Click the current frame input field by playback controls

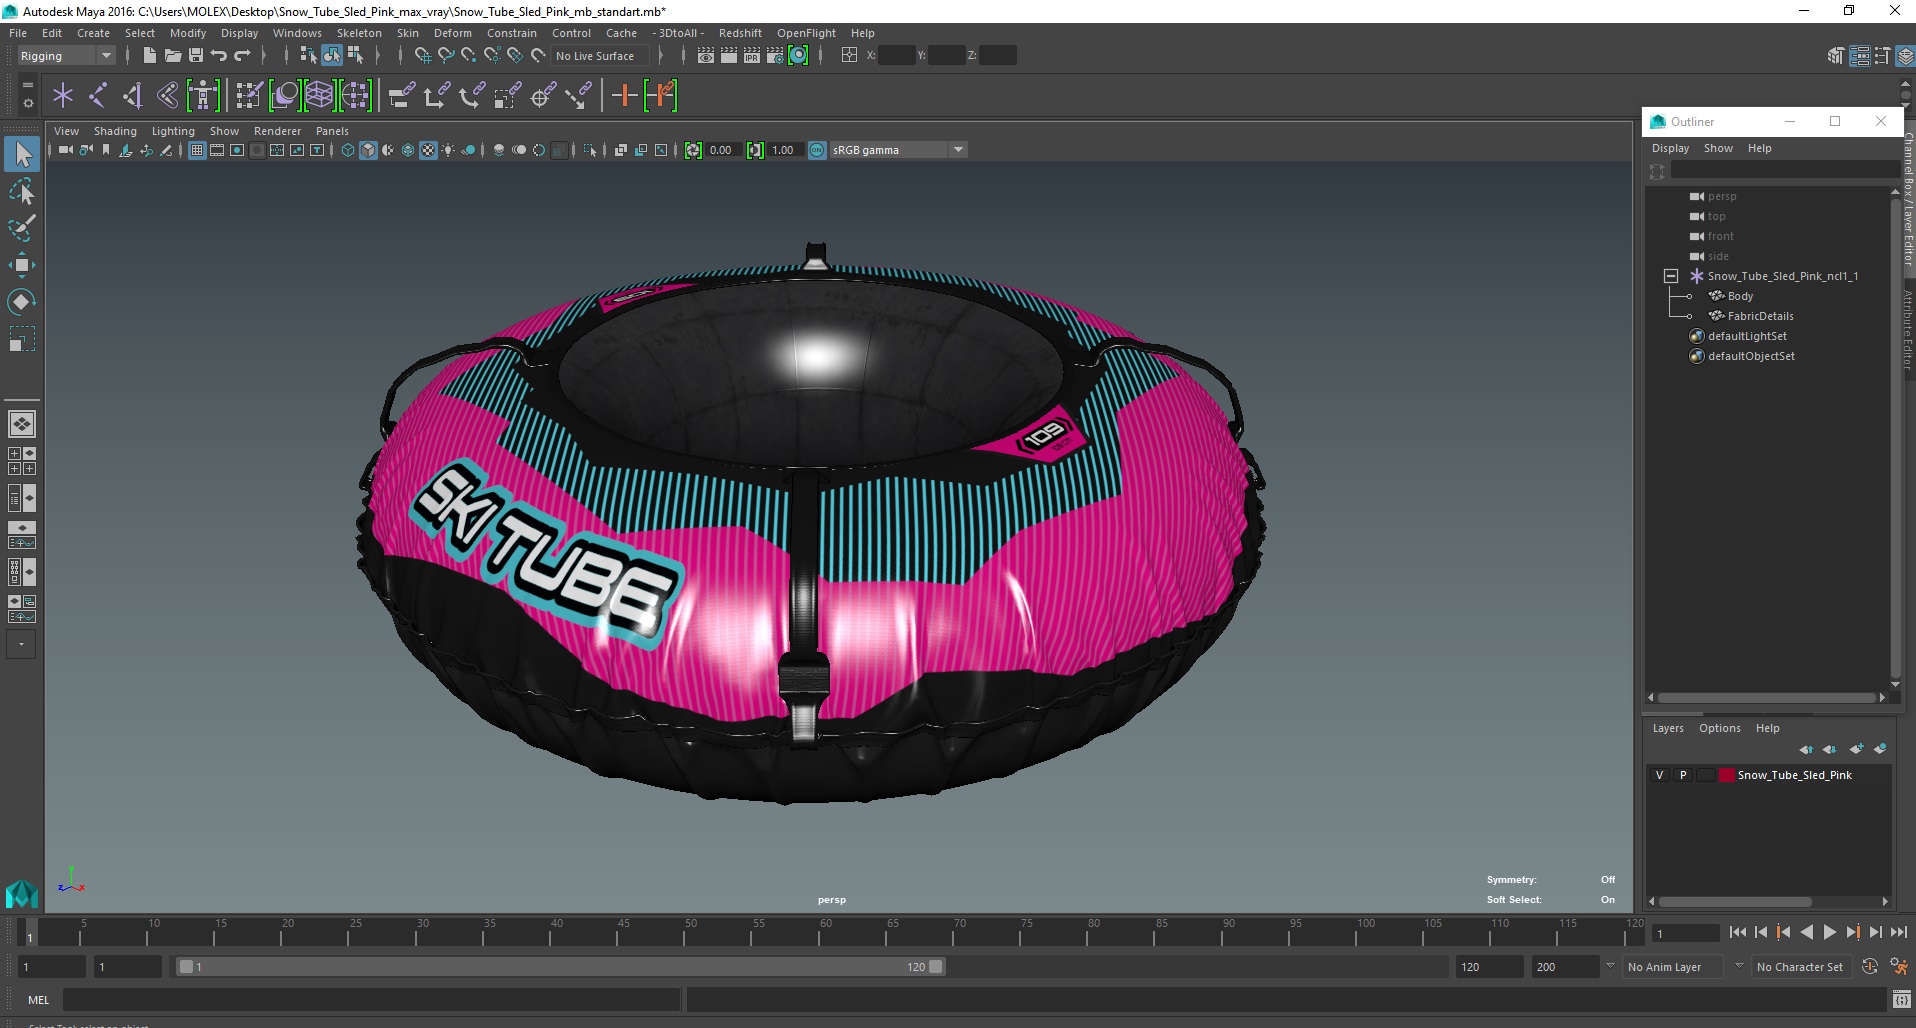coord(1685,933)
